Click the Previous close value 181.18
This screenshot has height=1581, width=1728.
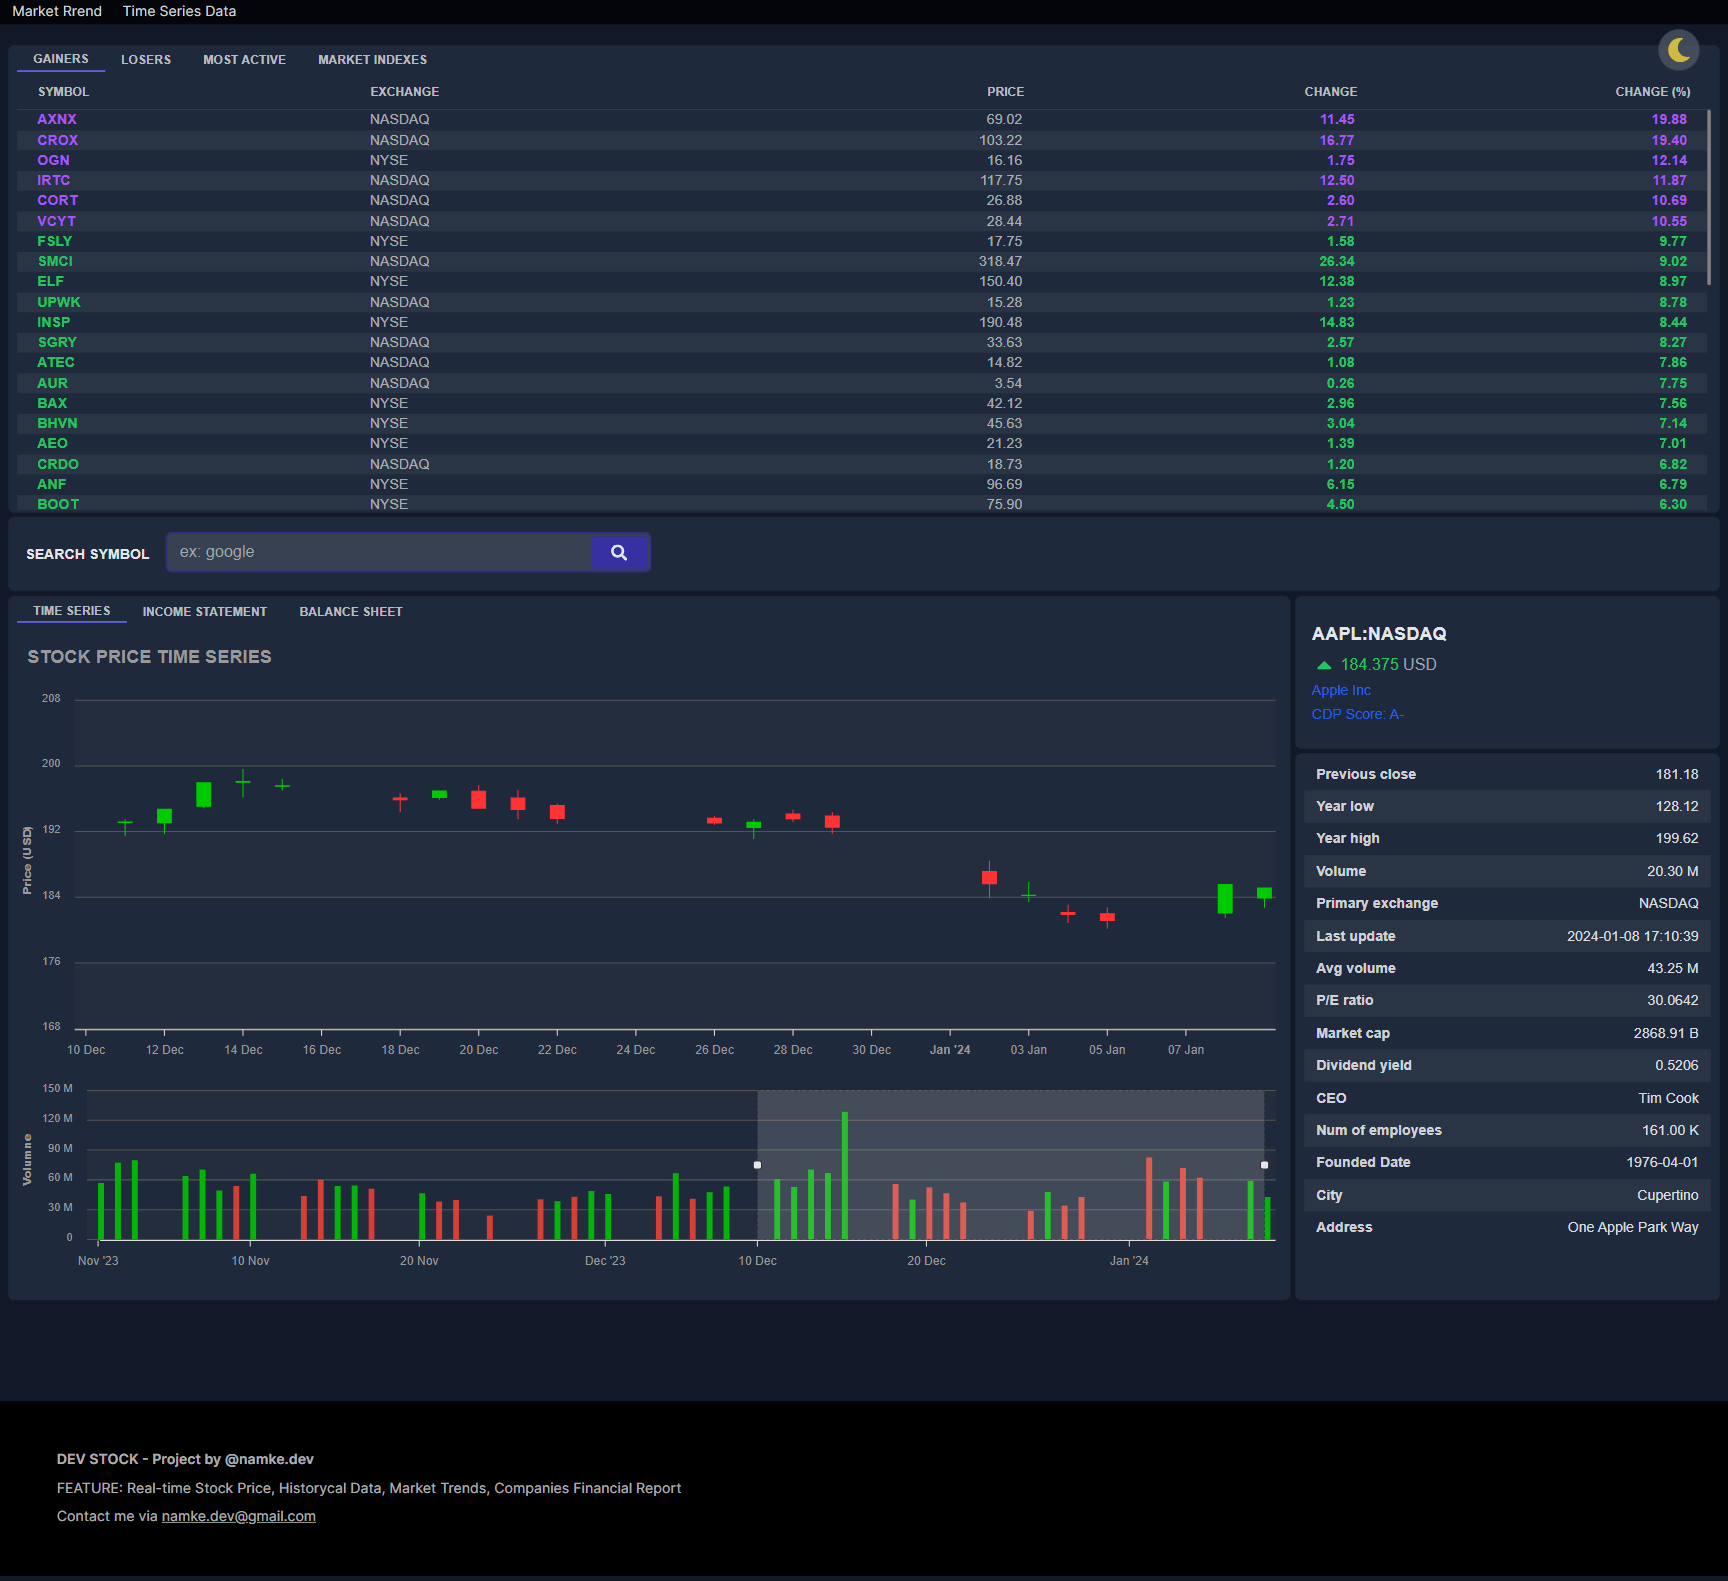tap(1677, 774)
